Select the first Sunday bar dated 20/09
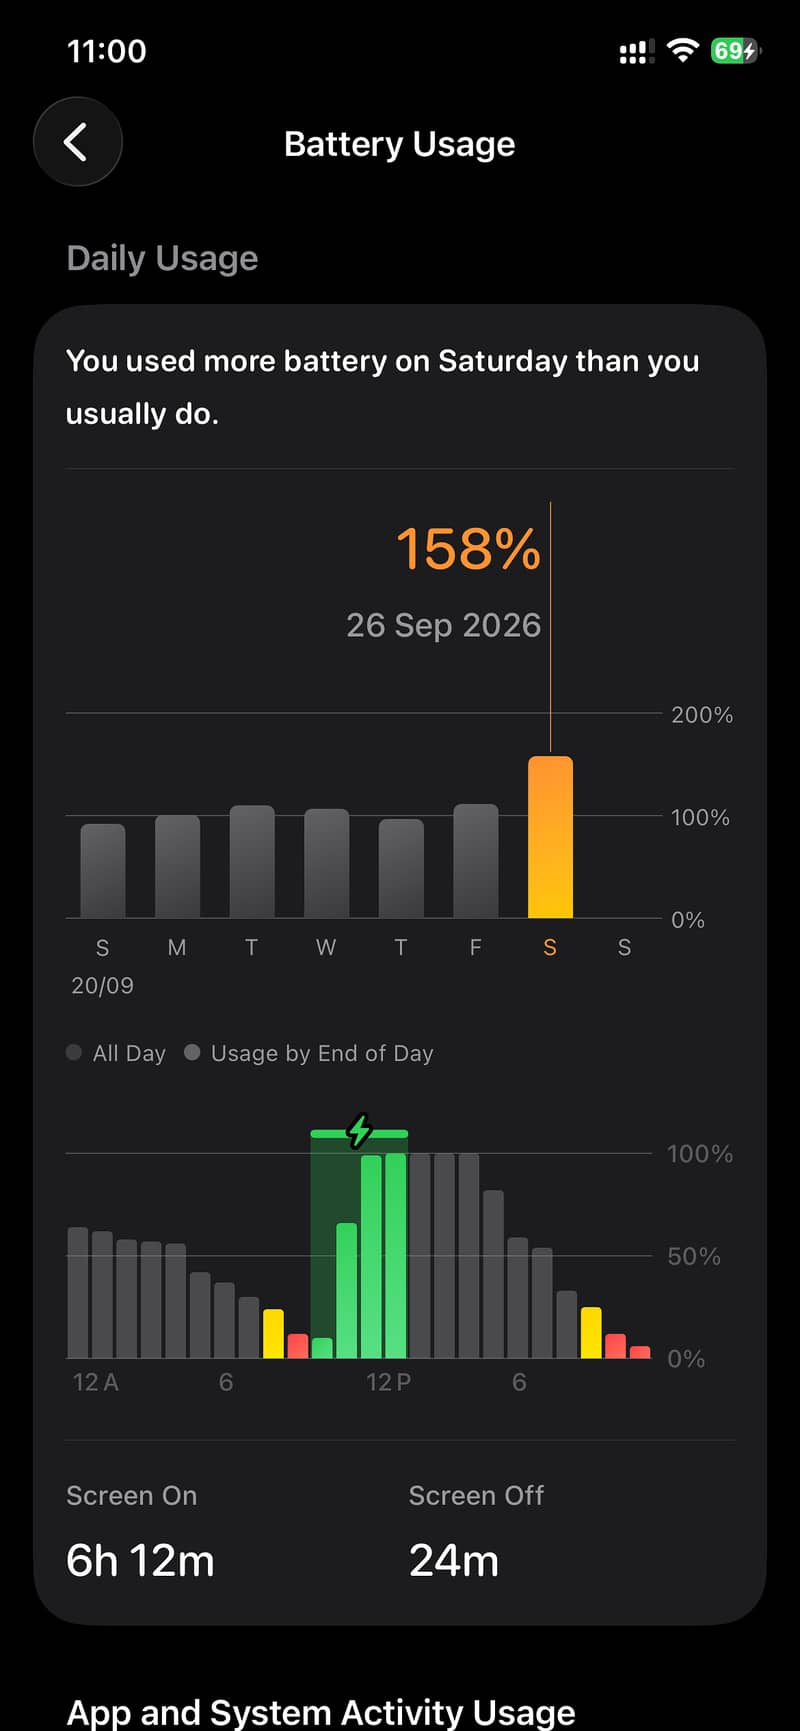This screenshot has width=800, height=1731. click(102, 871)
